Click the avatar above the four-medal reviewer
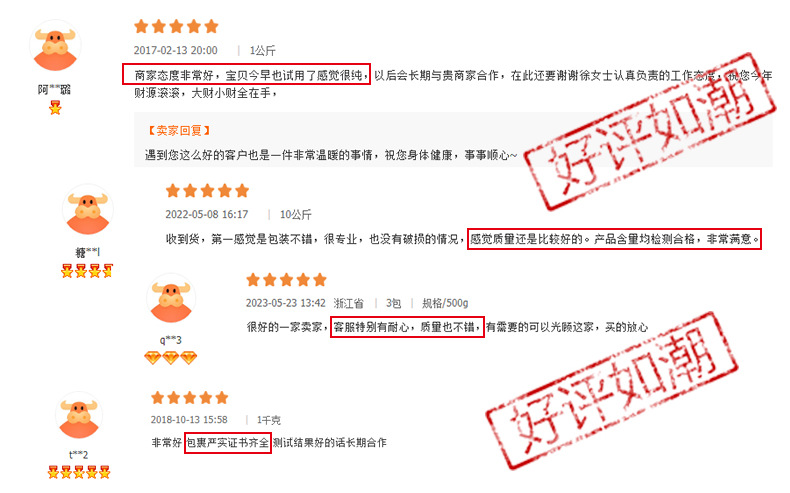Screen dimensions: 790x493 coord(88,209)
